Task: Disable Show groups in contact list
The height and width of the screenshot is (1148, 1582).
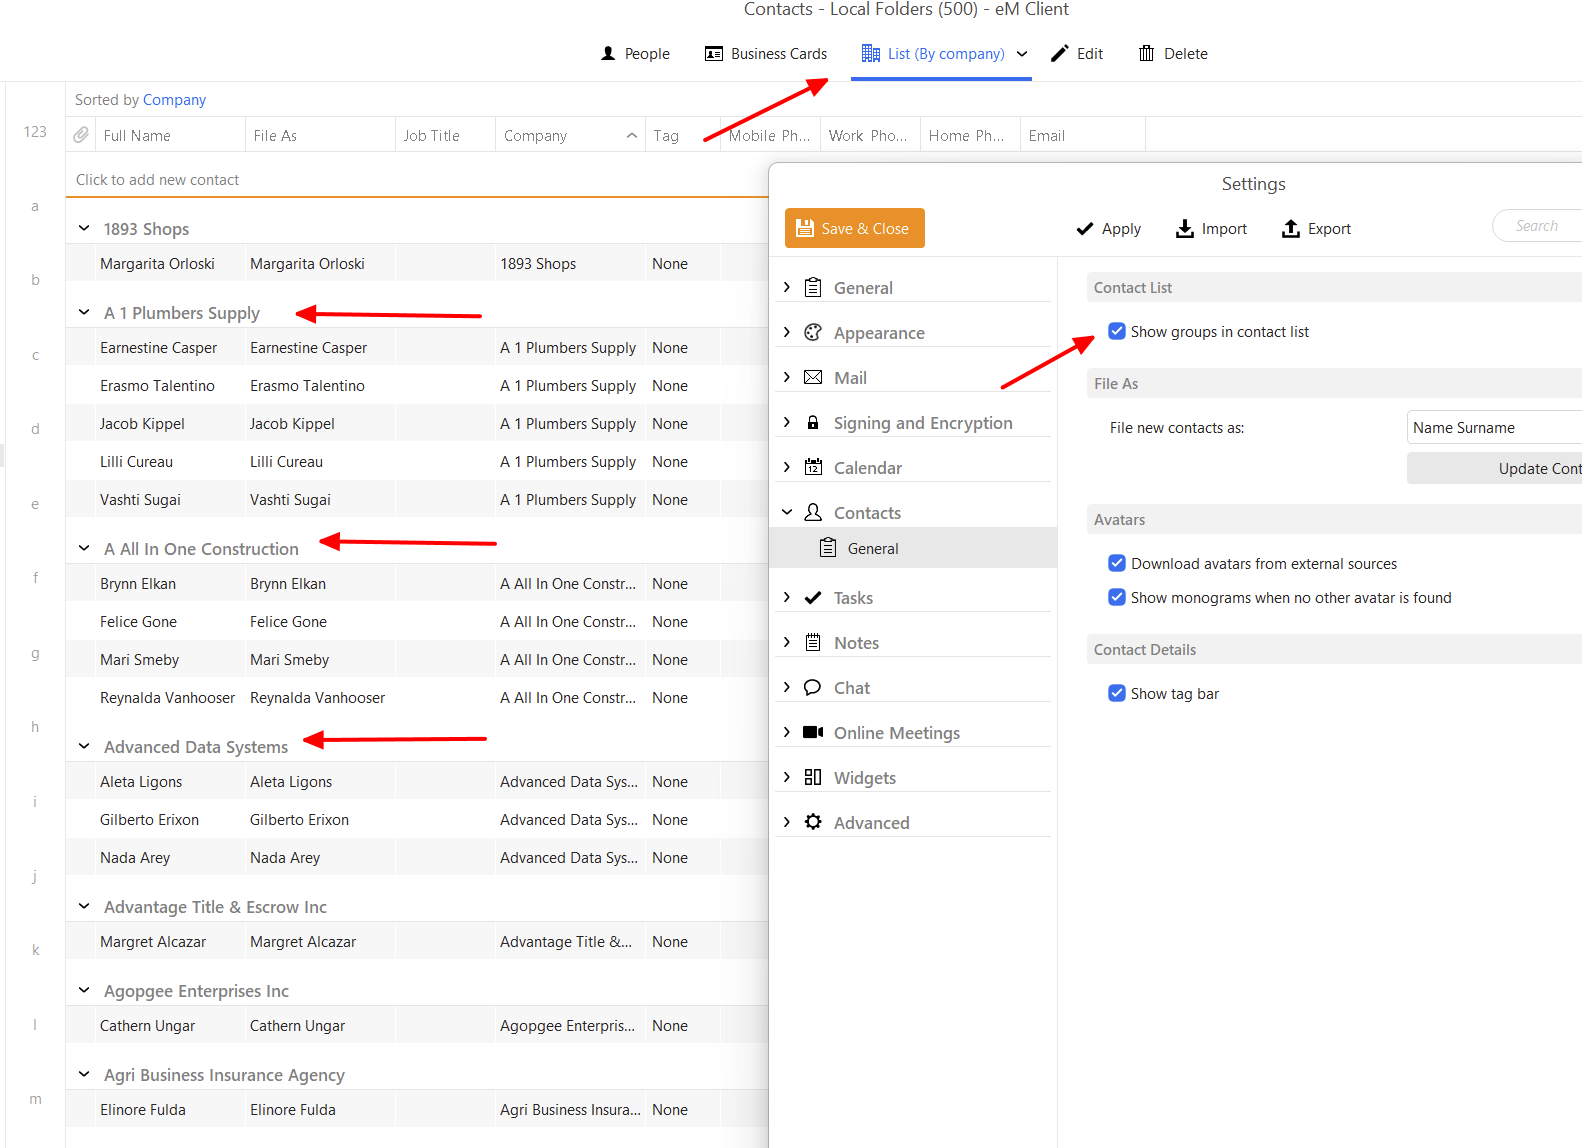Action: [x=1117, y=331]
